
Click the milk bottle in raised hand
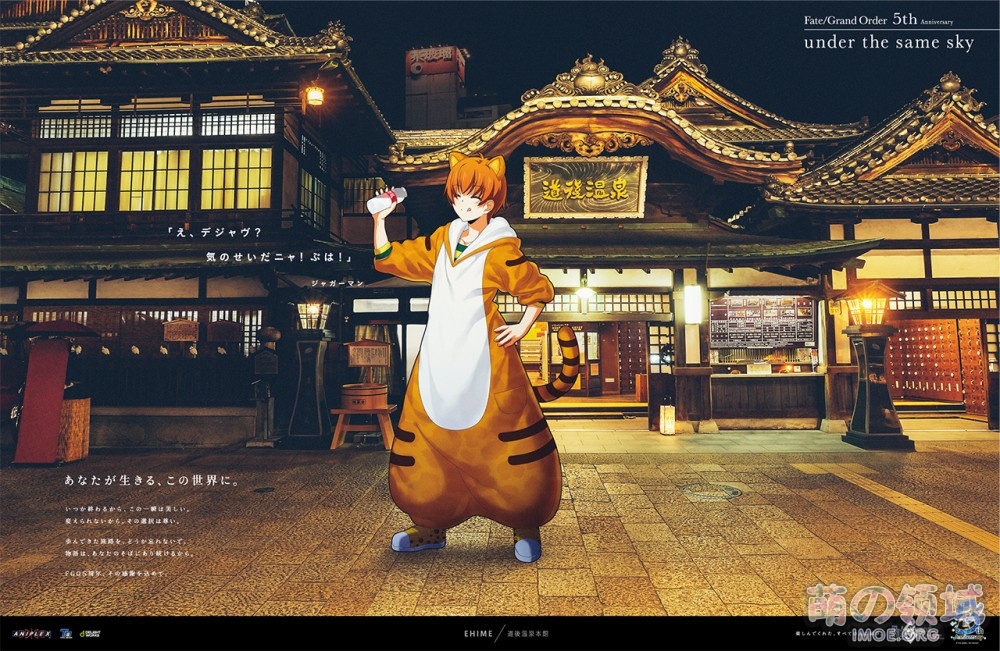(x=387, y=200)
